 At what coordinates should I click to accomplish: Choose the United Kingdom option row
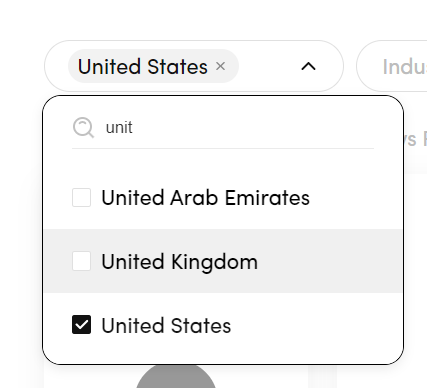pyautogui.click(x=223, y=261)
